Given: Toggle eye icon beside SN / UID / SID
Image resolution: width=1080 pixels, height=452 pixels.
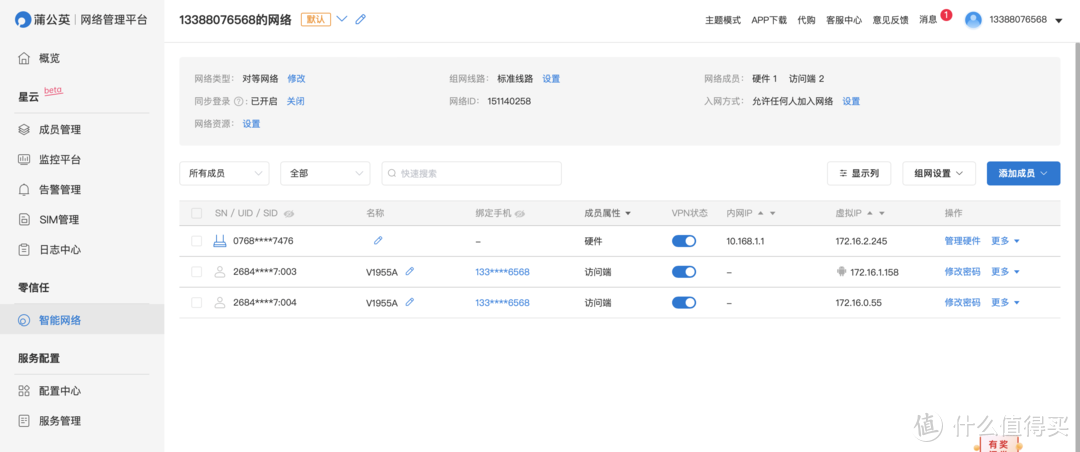Looking at the screenshot, I should (289, 214).
